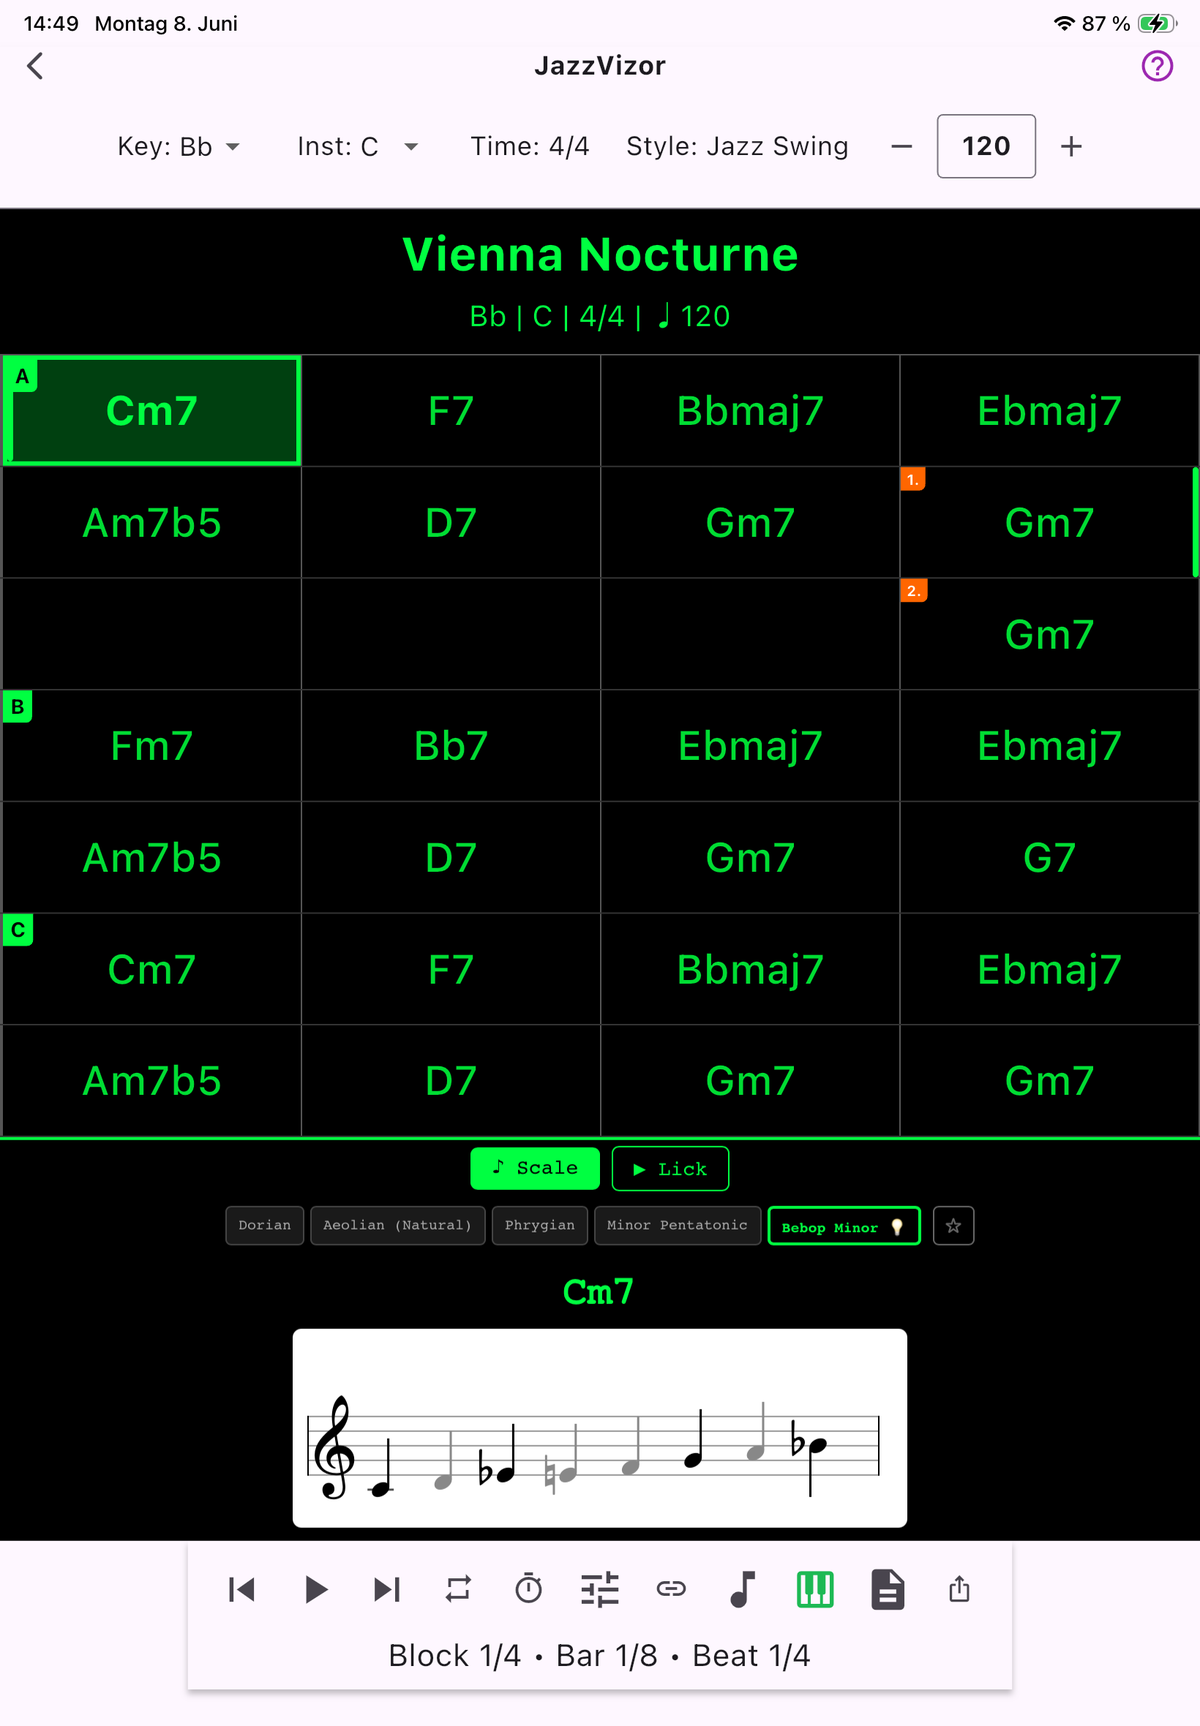
Task: Switch to Scale mode
Action: (535, 1168)
